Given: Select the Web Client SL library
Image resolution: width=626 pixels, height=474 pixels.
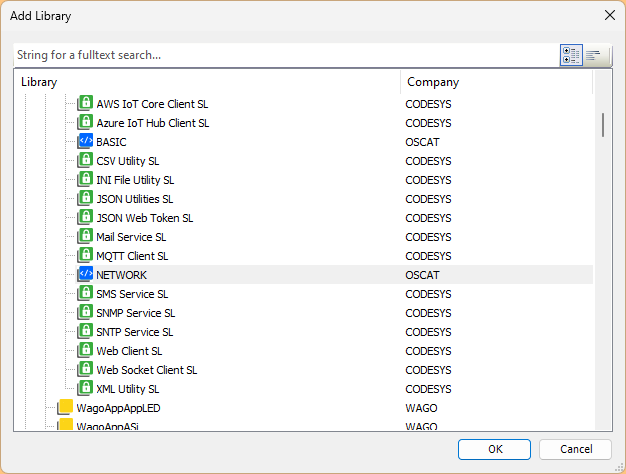Looking at the screenshot, I should (x=129, y=351).
